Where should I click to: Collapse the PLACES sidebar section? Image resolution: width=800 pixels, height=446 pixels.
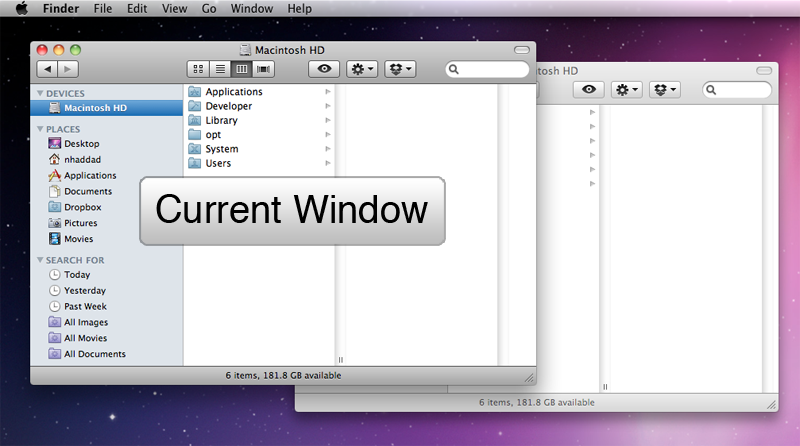click(40, 129)
